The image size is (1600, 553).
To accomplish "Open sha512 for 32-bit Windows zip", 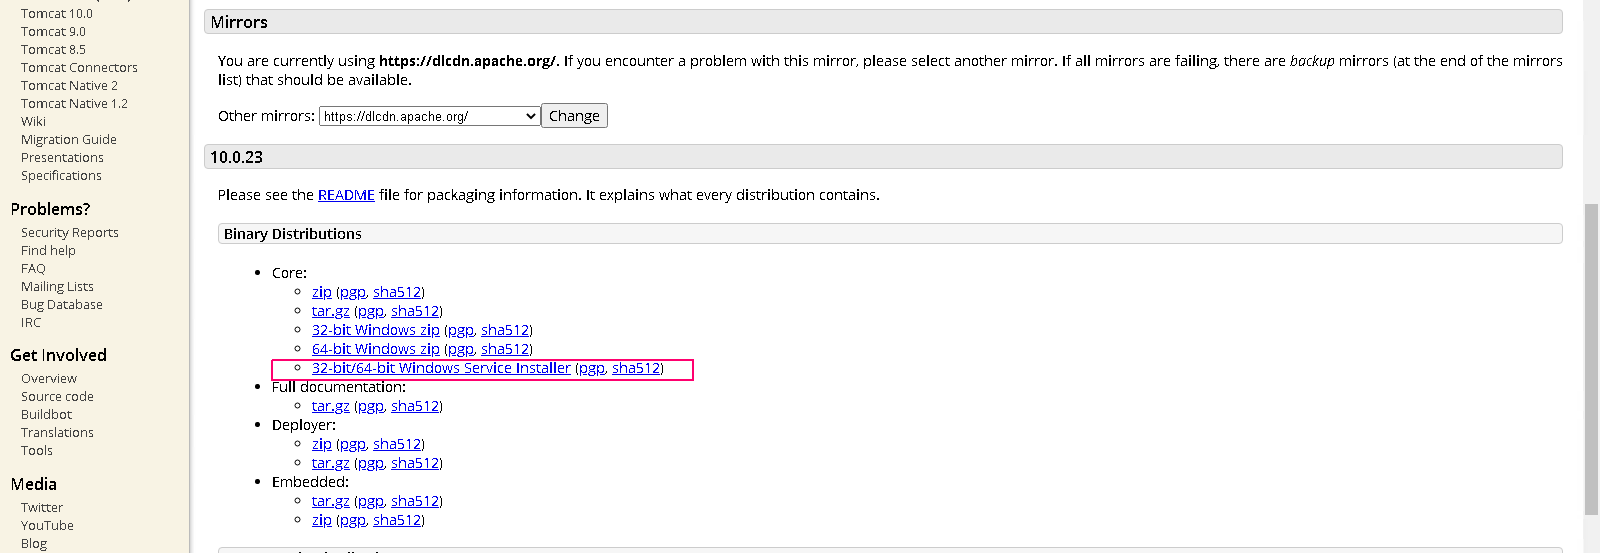I will 505,330.
